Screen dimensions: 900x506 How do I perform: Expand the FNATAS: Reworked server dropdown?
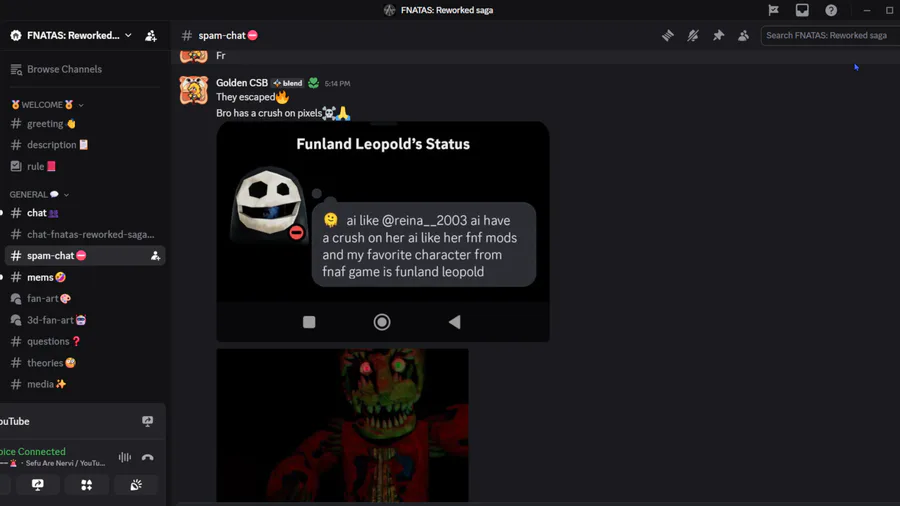(x=71, y=36)
